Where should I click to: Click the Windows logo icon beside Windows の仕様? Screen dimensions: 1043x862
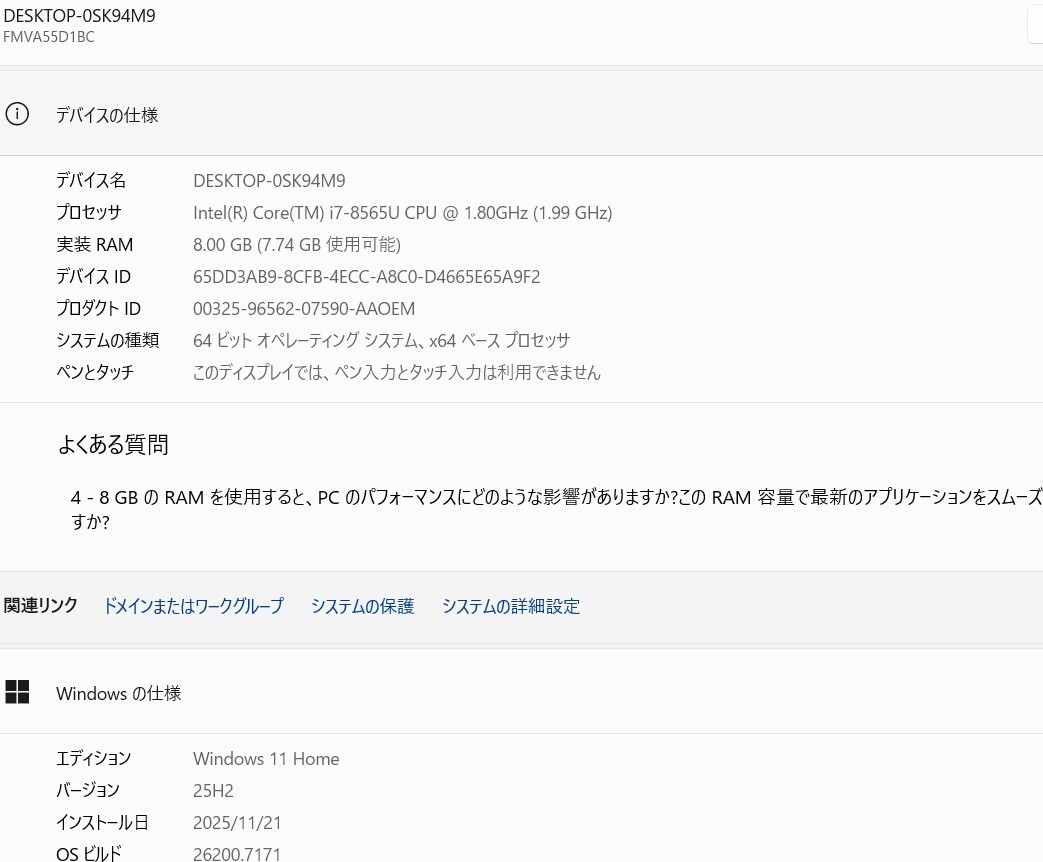(17, 692)
